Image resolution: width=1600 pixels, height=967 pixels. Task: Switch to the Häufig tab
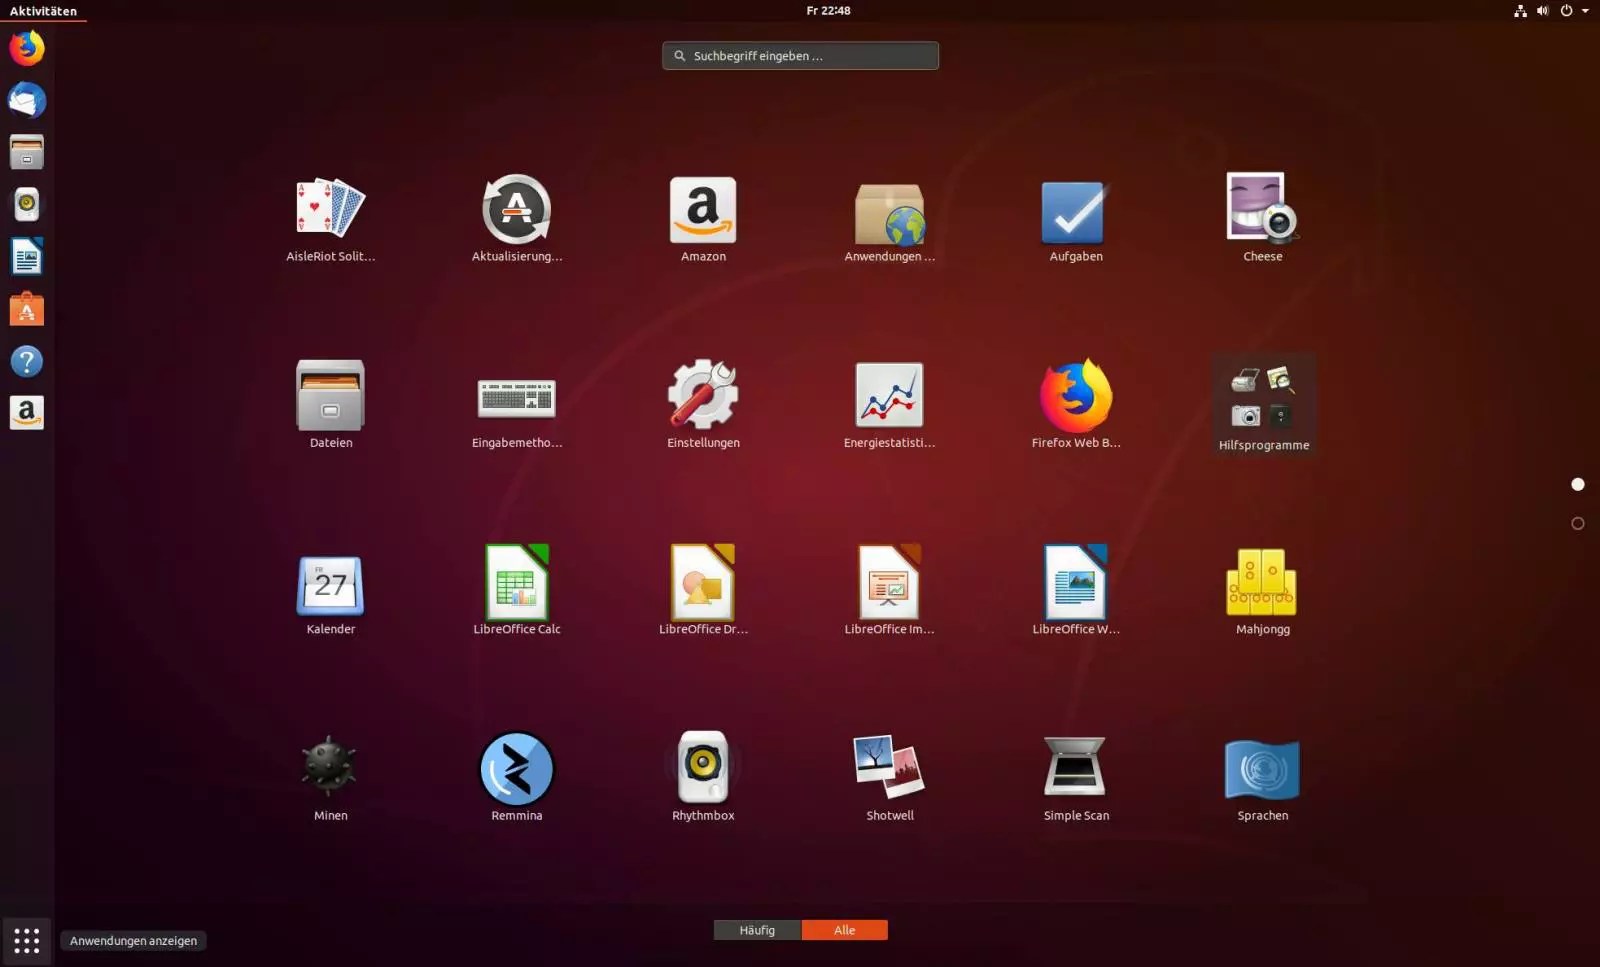coord(757,930)
